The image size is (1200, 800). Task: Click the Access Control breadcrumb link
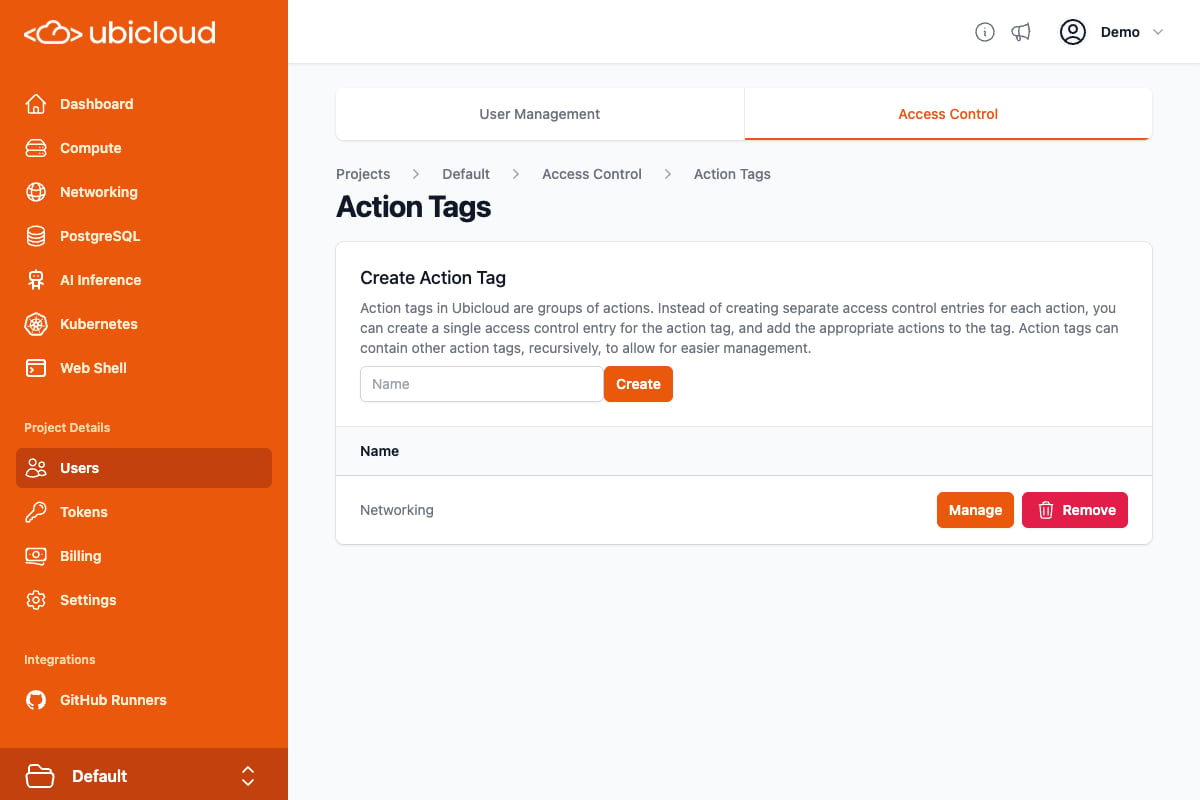coord(592,174)
